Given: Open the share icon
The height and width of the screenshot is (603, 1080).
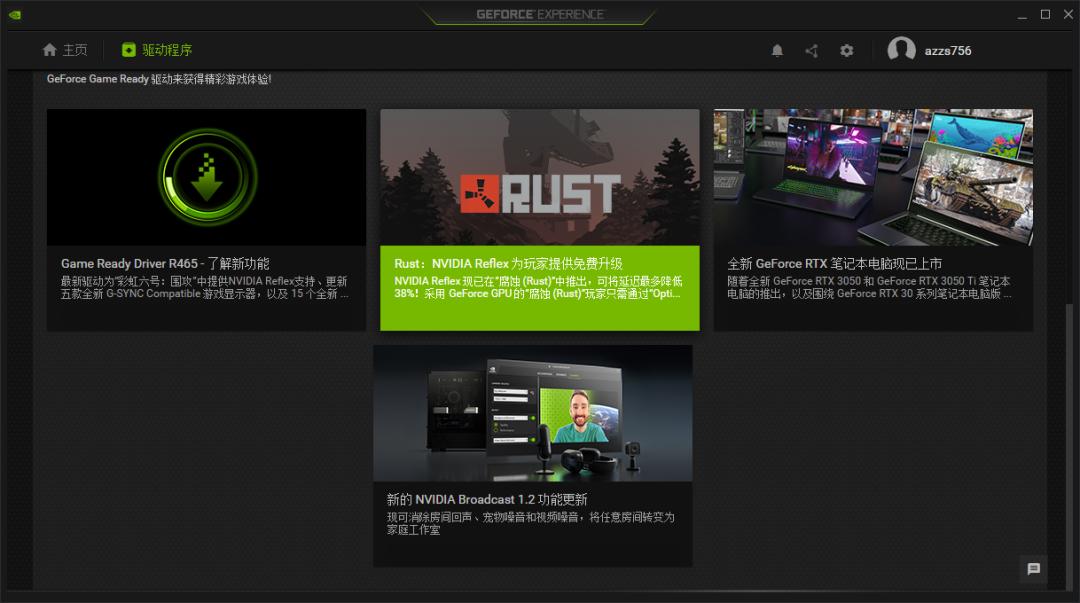Looking at the screenshot, I should click(811, 51).
